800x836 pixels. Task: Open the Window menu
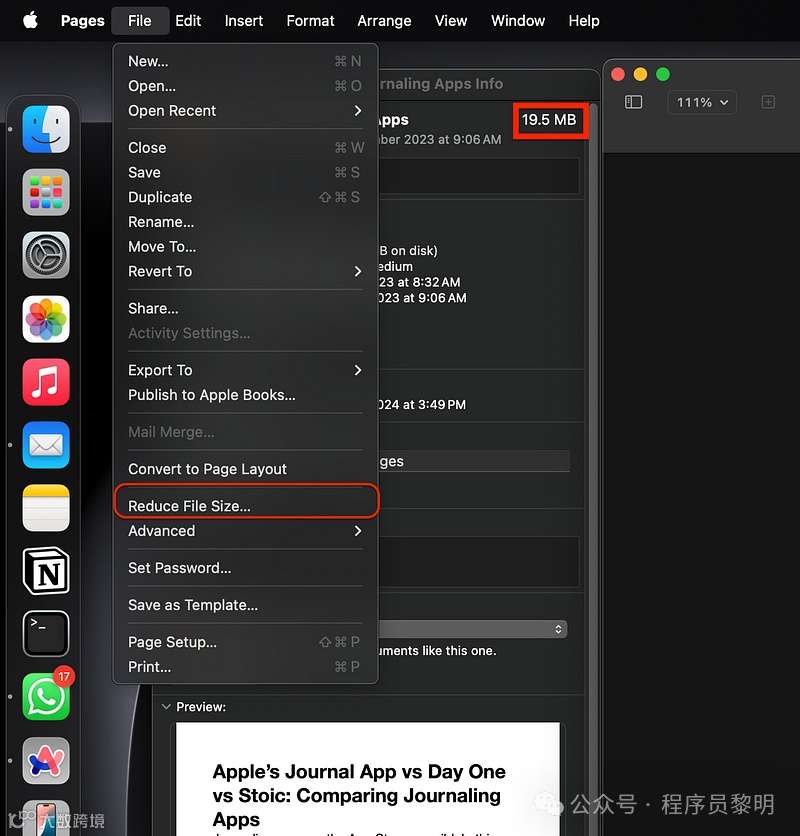[x=518, y=21]
